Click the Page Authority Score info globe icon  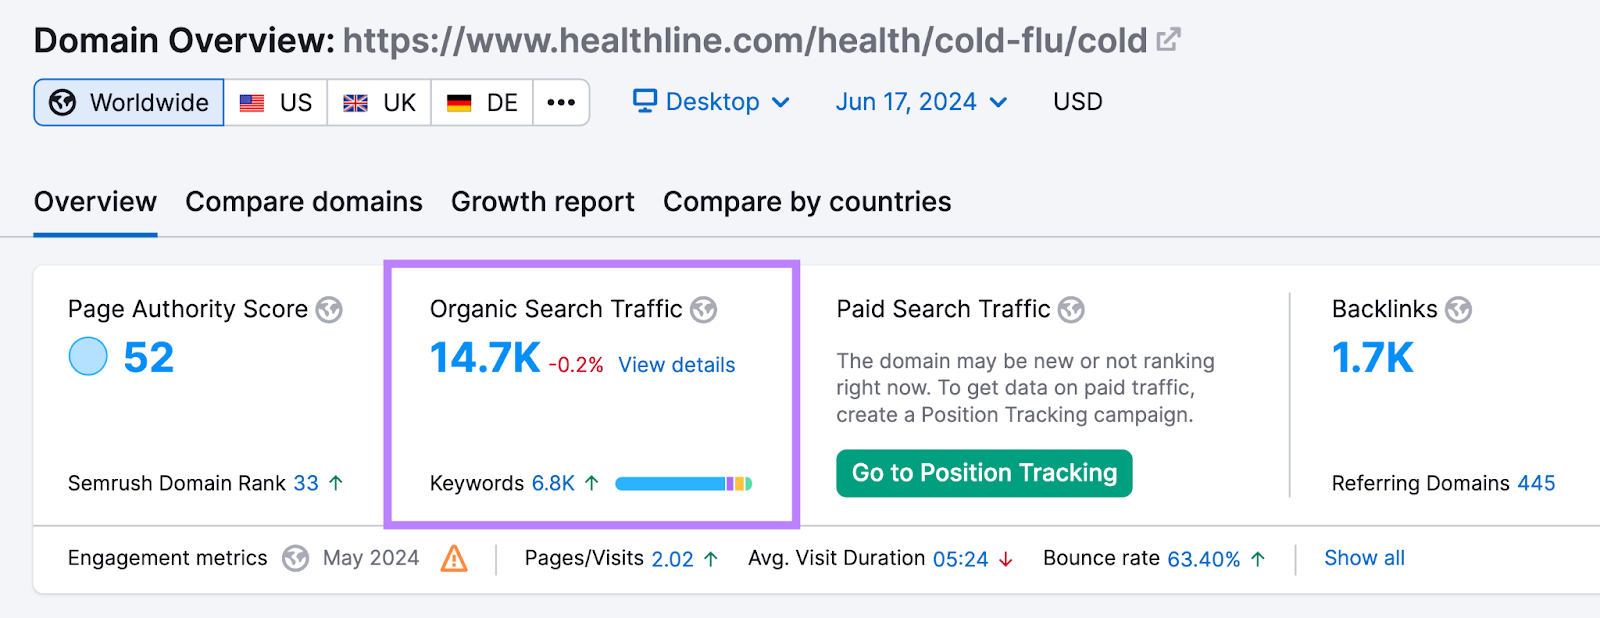(x=329, y=310)
